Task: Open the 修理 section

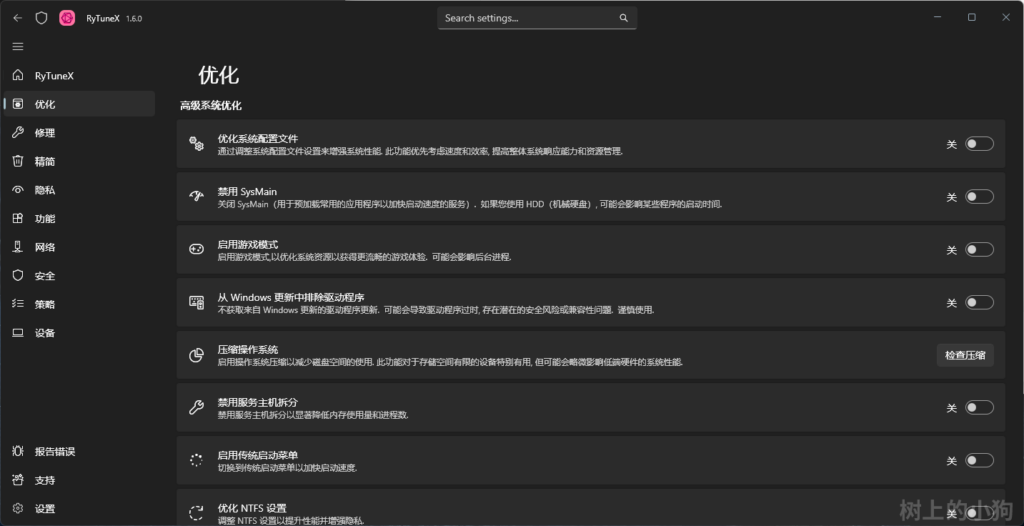Action: click(79, 133)
